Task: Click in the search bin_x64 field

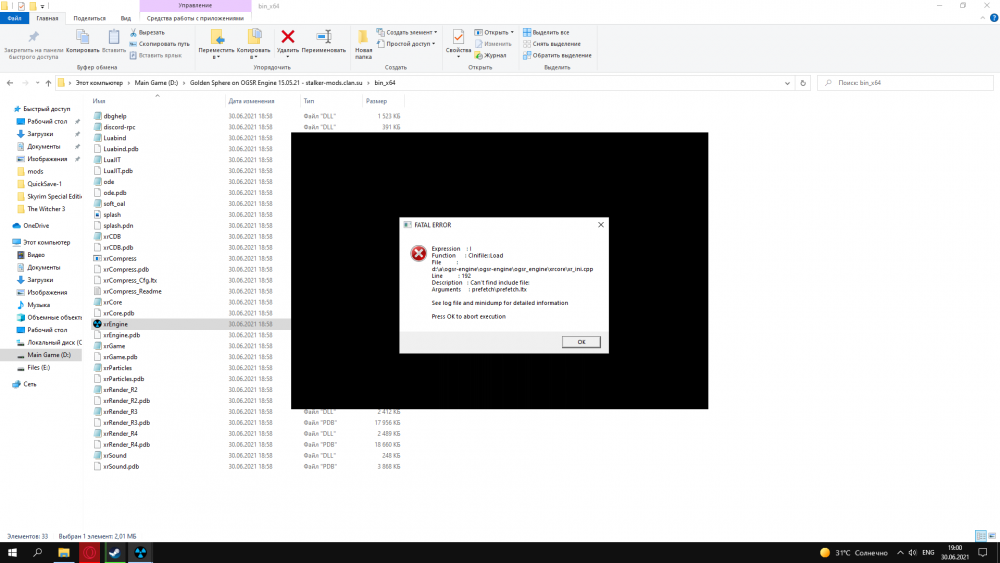Action: [x=906, y=83]
